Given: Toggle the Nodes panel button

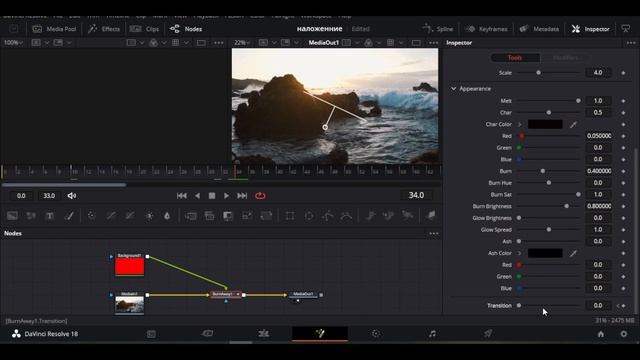Looking at the screenshot, I should pyautogui.click(x=186, y=29).
